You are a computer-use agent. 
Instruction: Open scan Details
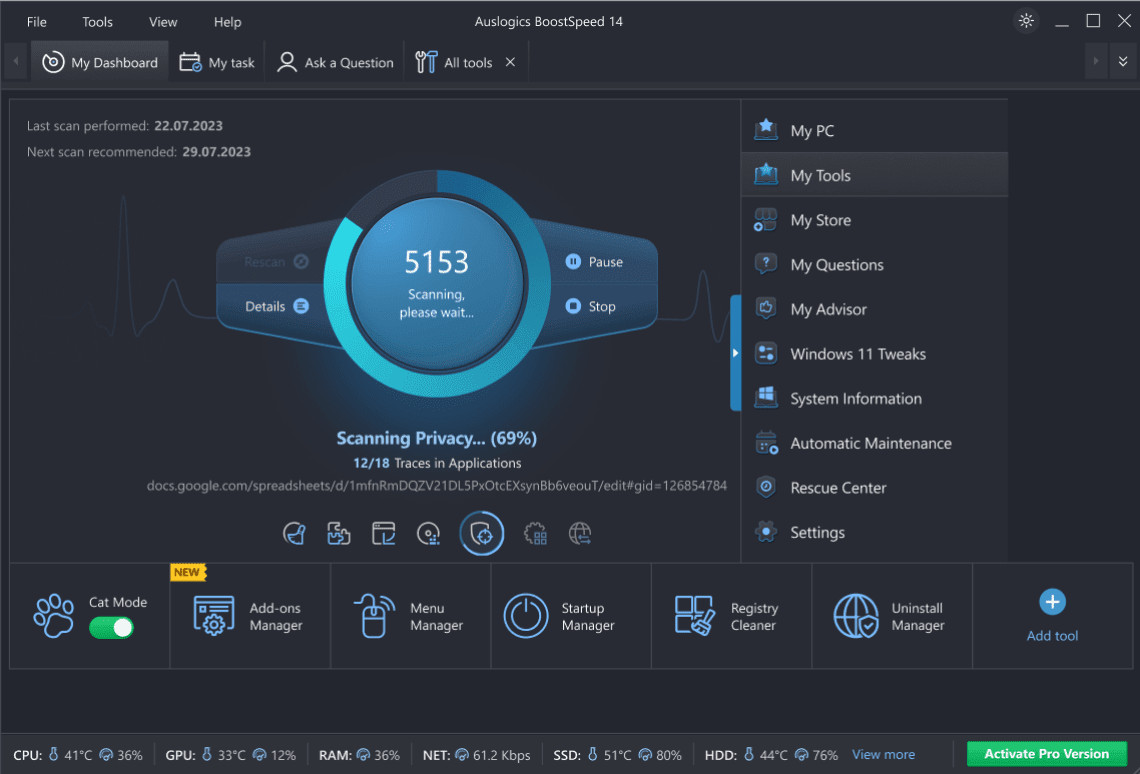(277, 306)
